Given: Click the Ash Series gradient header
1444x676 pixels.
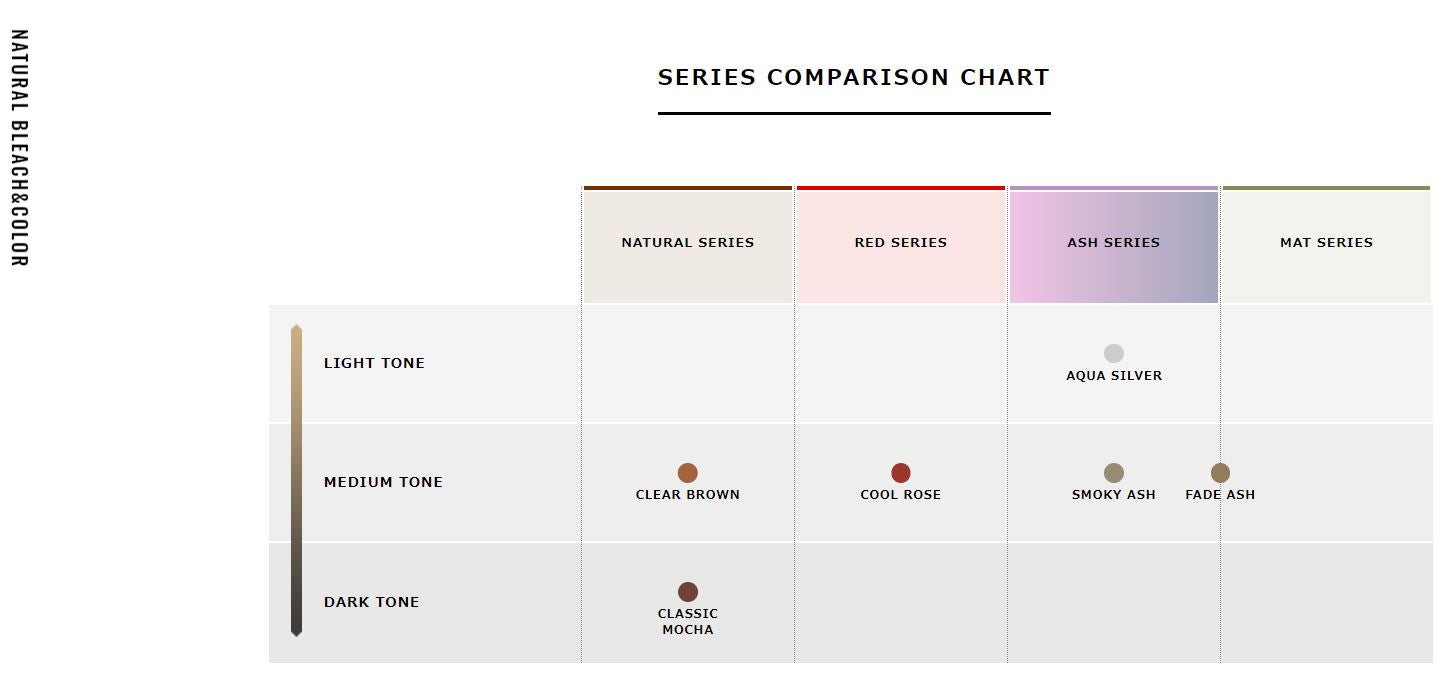Looking at the screenshot, I should (1114, 243).
